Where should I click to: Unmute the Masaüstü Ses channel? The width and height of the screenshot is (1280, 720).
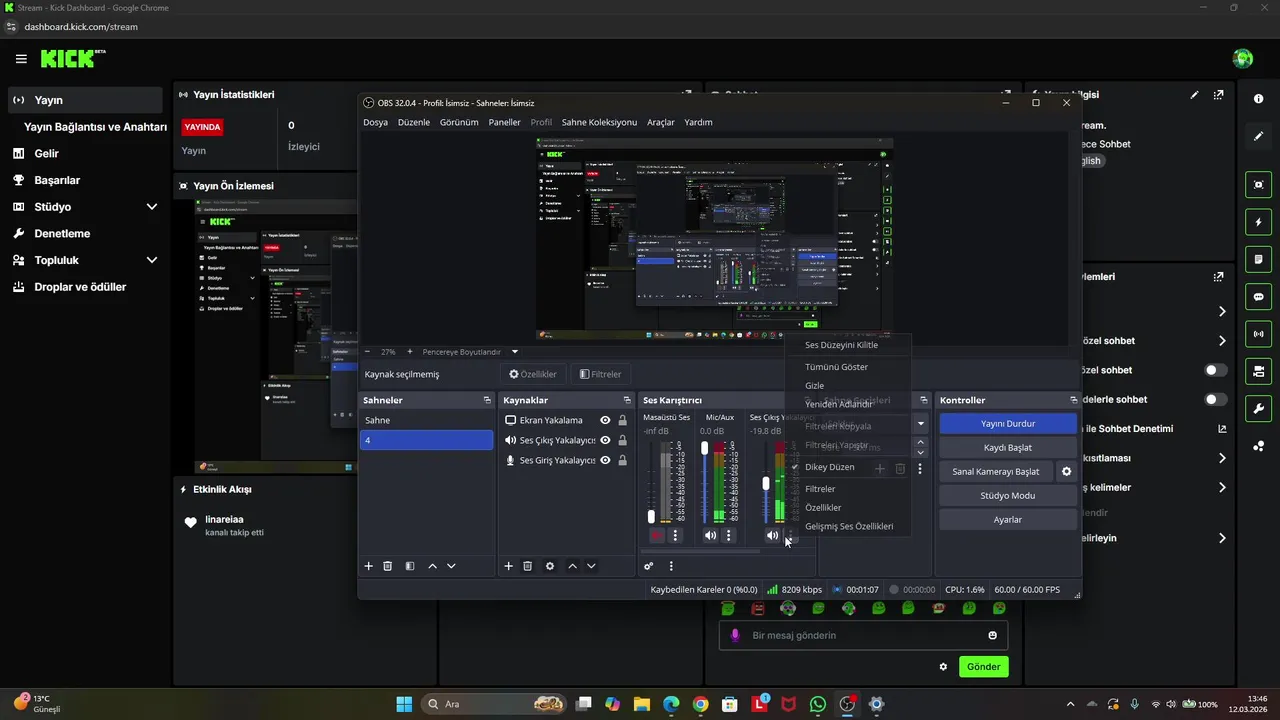coord(656,536)
